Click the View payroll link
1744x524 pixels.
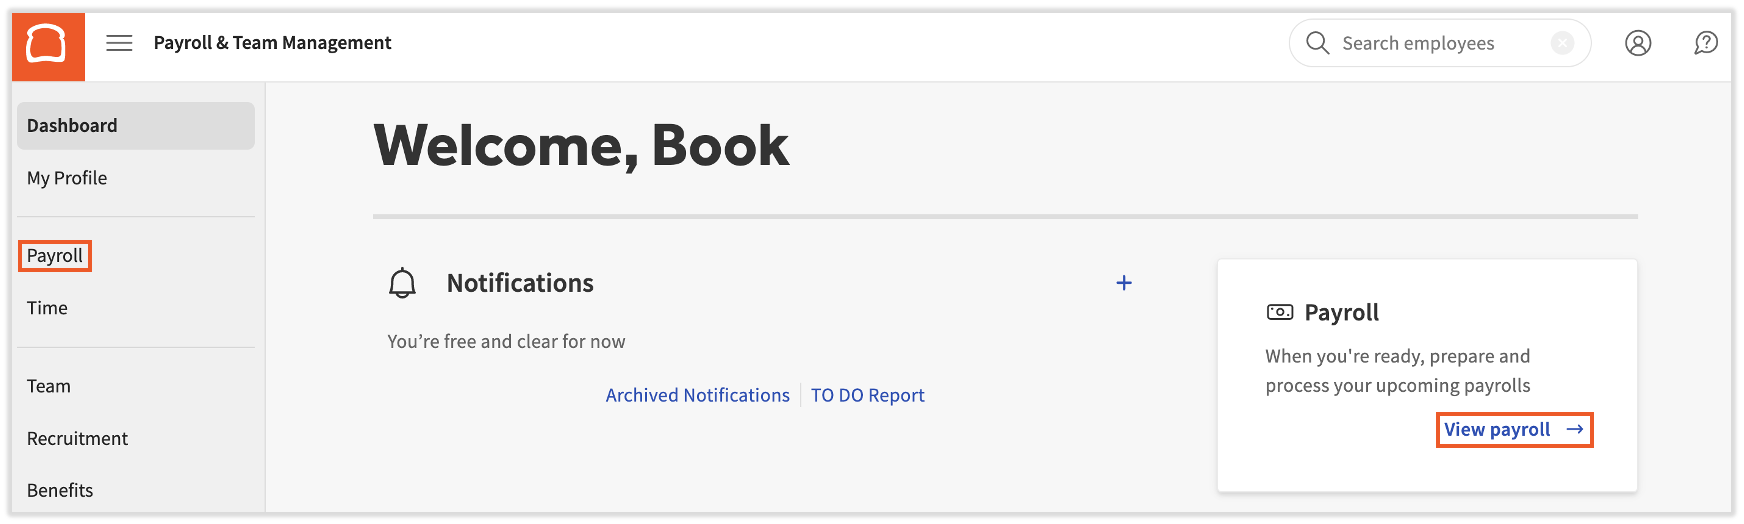coord(1513,429)
